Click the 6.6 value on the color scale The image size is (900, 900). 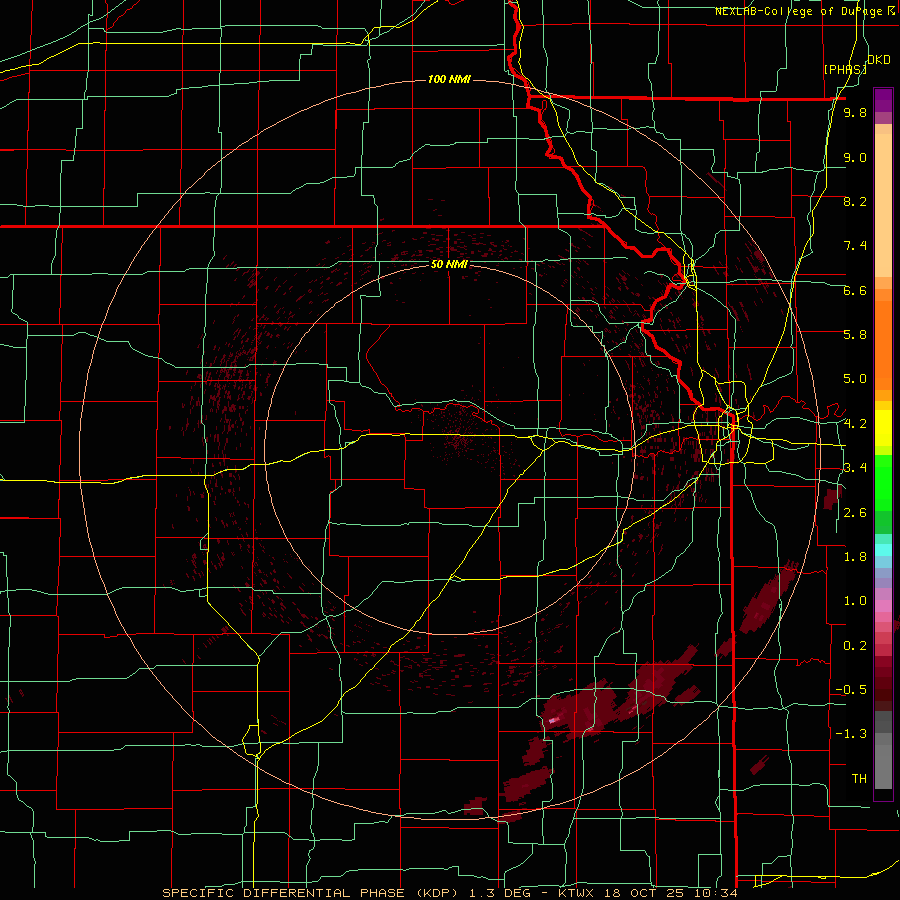(855, 290)
